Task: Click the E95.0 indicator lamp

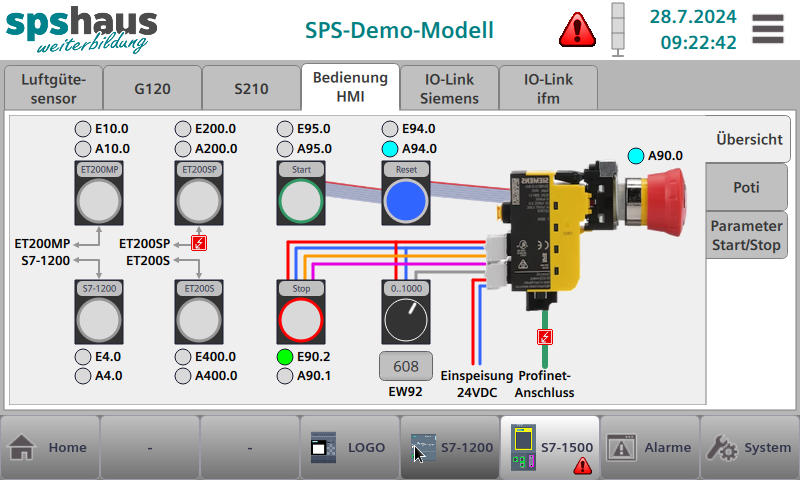Action: click(x=285, y=129)
